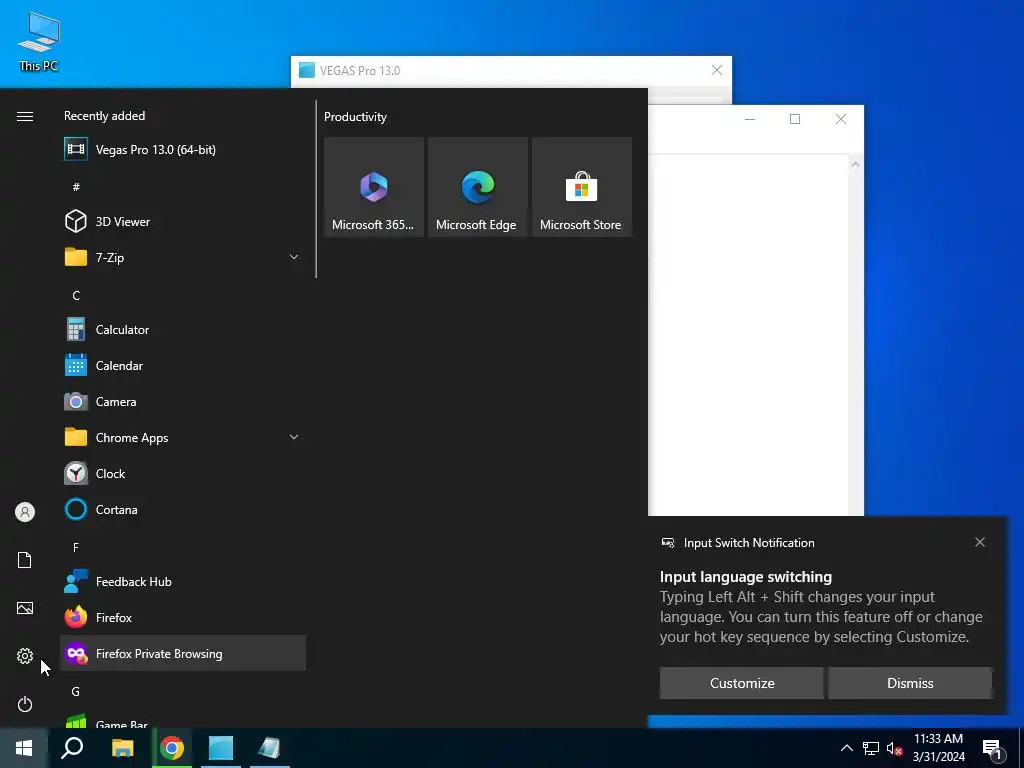Open the Microsoft Store tile

click(x=581, y=187)
